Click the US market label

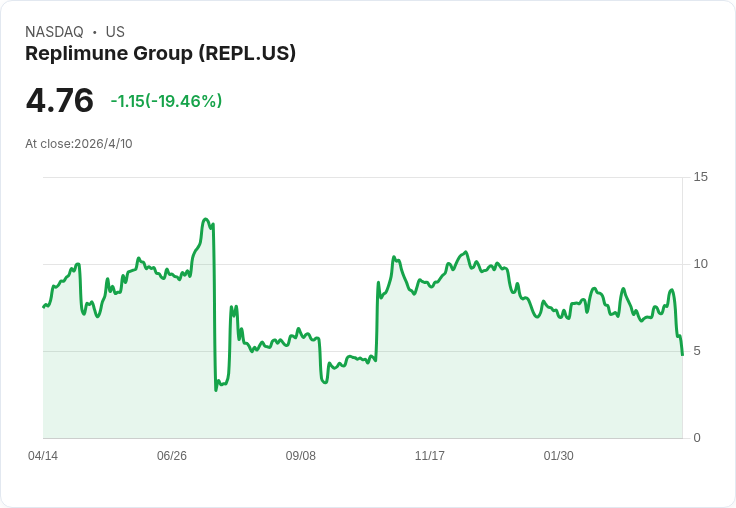[115, 32]
